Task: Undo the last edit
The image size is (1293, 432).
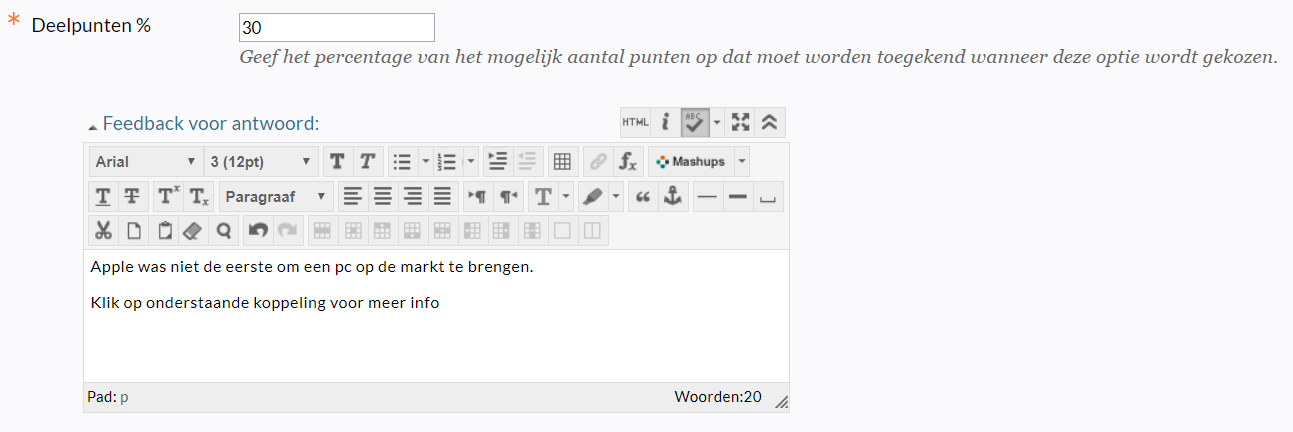Action: click(x=258, y=230)
